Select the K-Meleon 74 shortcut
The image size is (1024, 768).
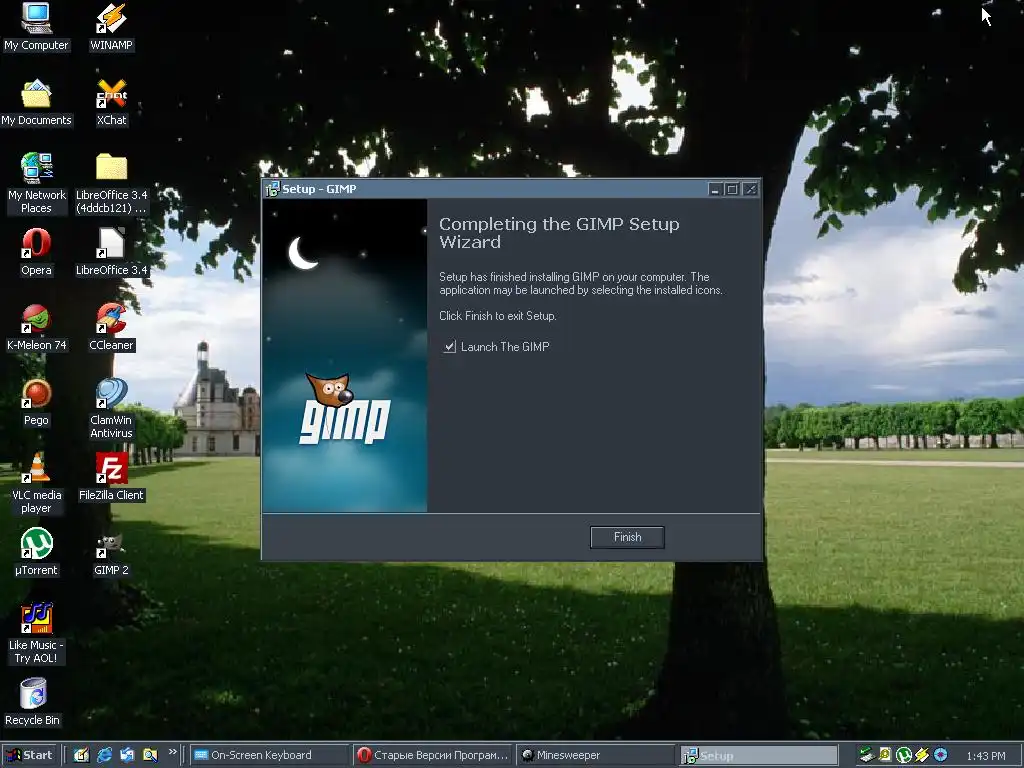coord(36,327)
